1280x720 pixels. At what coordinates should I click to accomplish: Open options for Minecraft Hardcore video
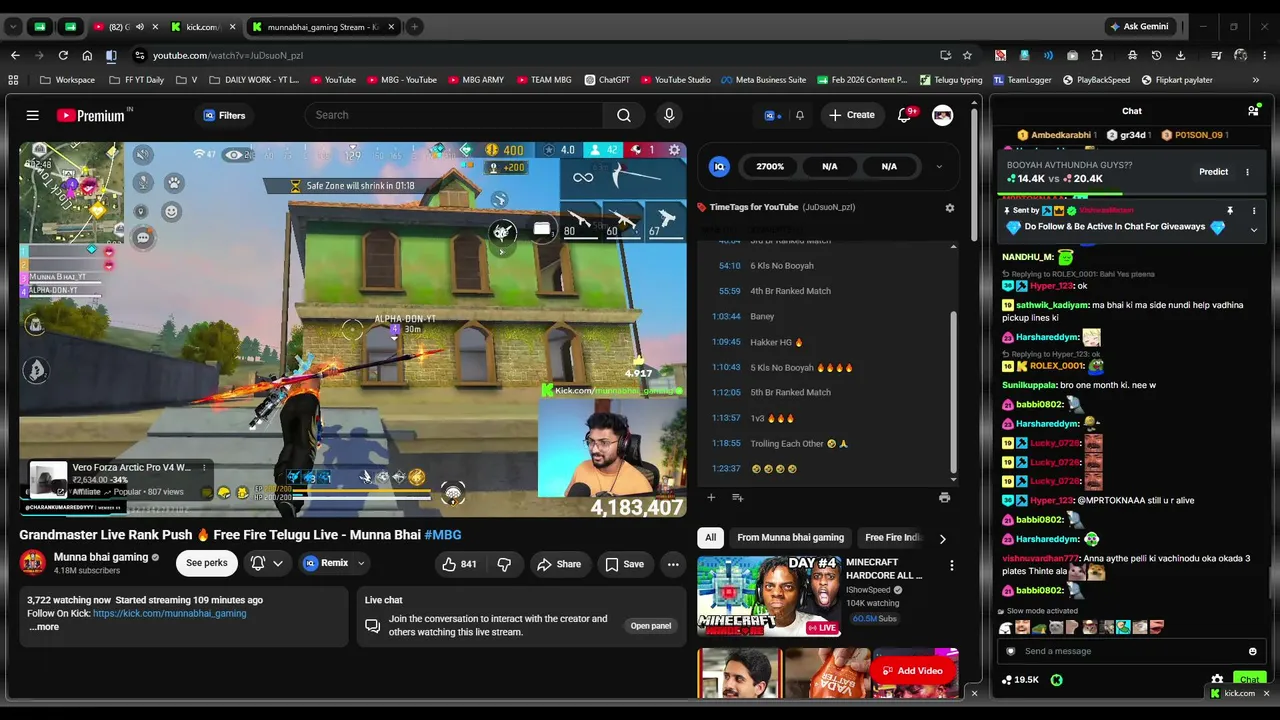coord(951,566)
